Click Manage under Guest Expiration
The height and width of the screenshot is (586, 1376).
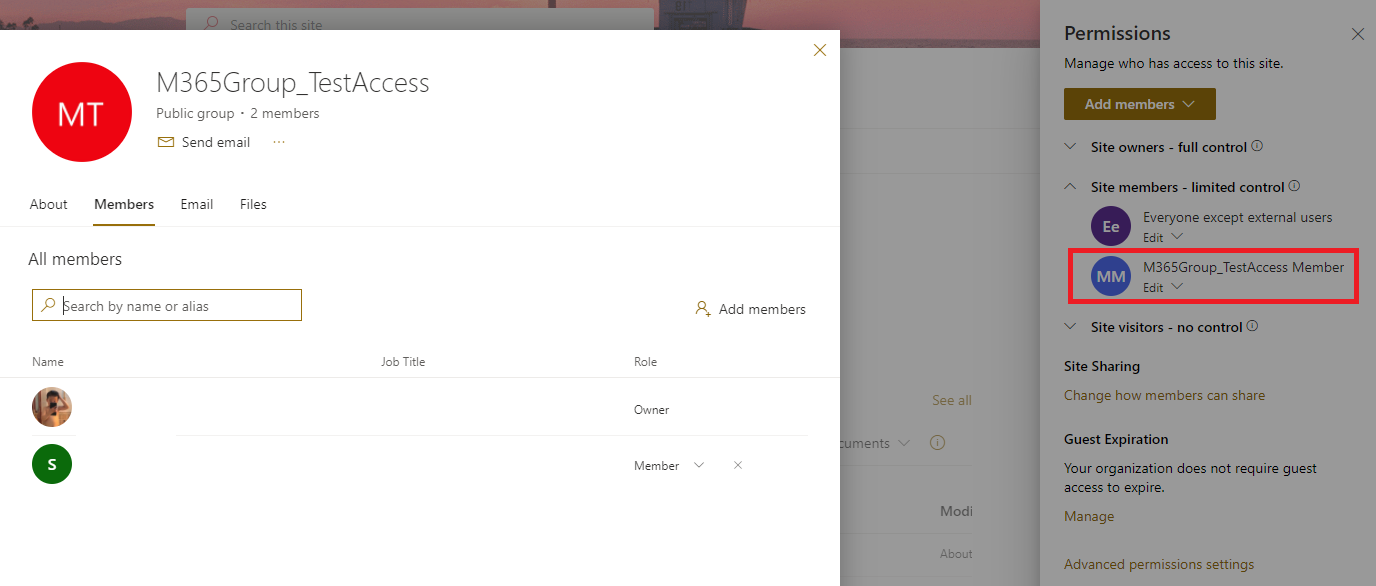tap(1089, 516)
